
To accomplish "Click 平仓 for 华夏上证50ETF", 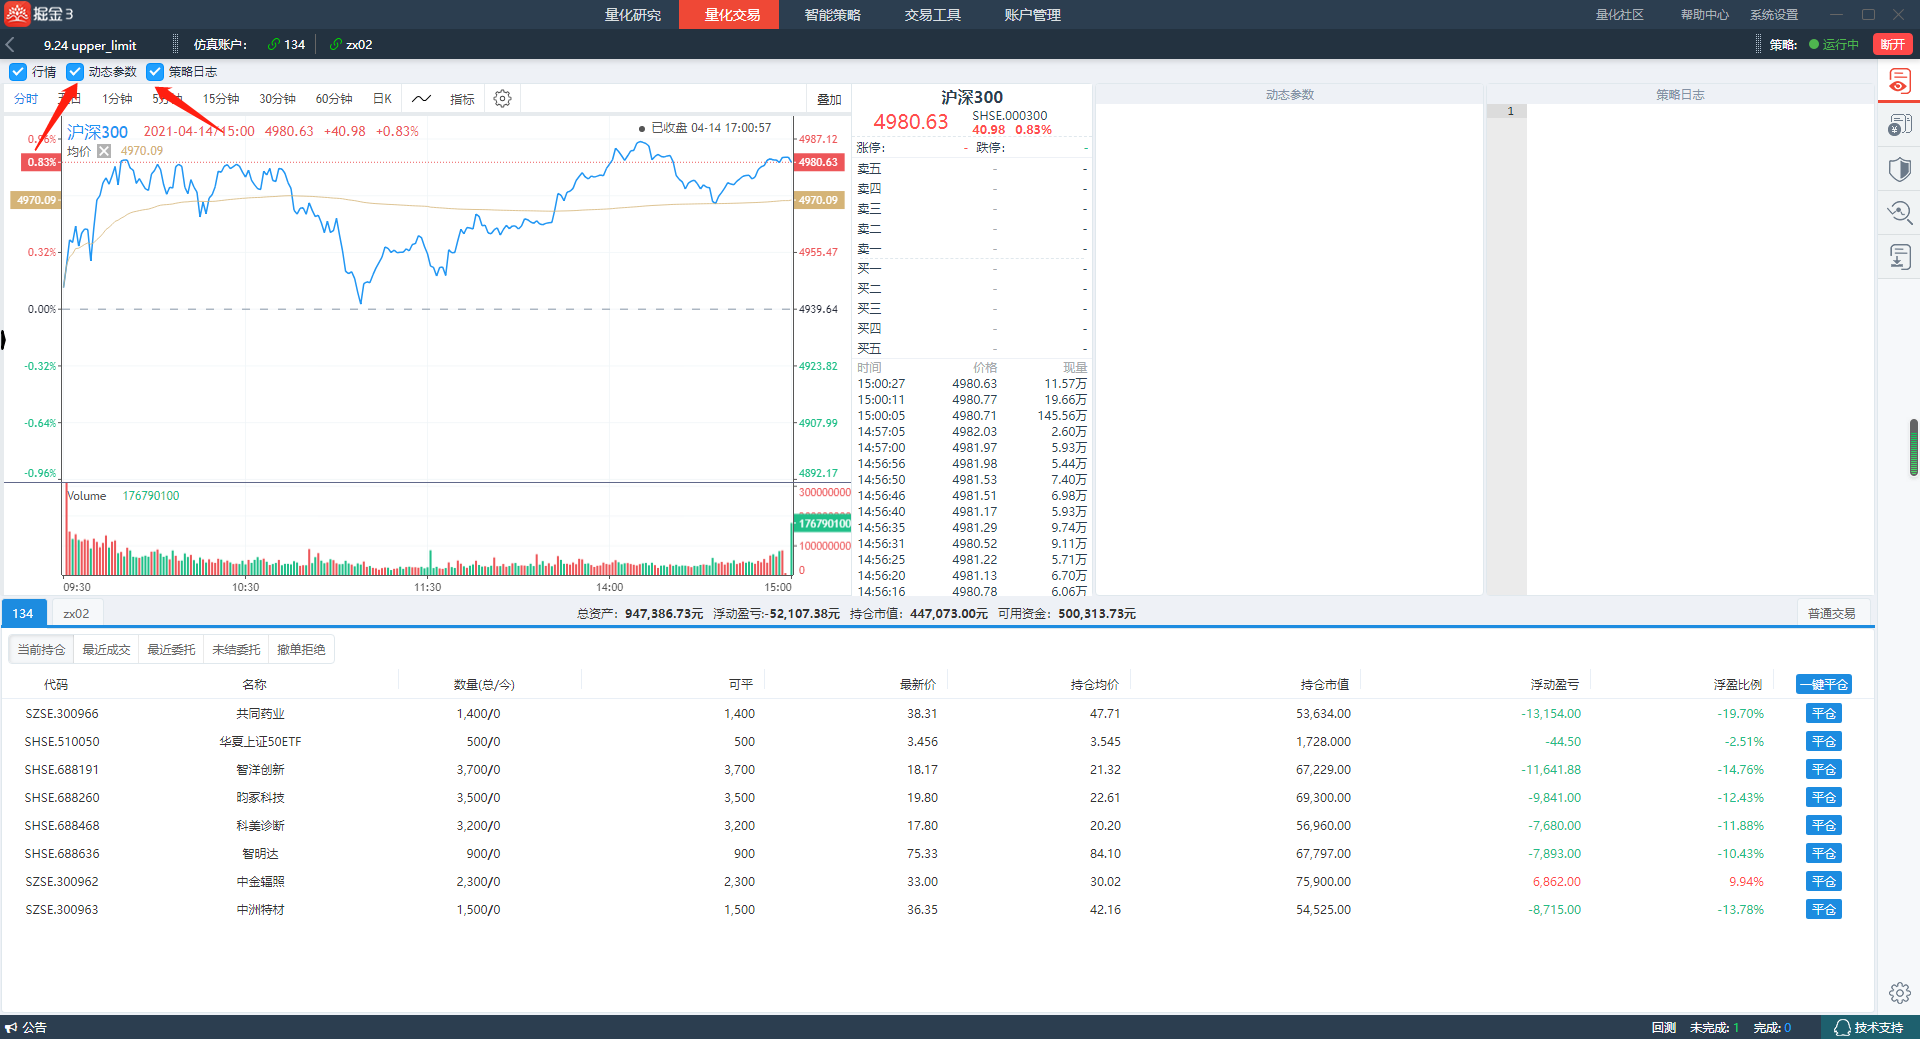I will click(x=1824, y=742).
